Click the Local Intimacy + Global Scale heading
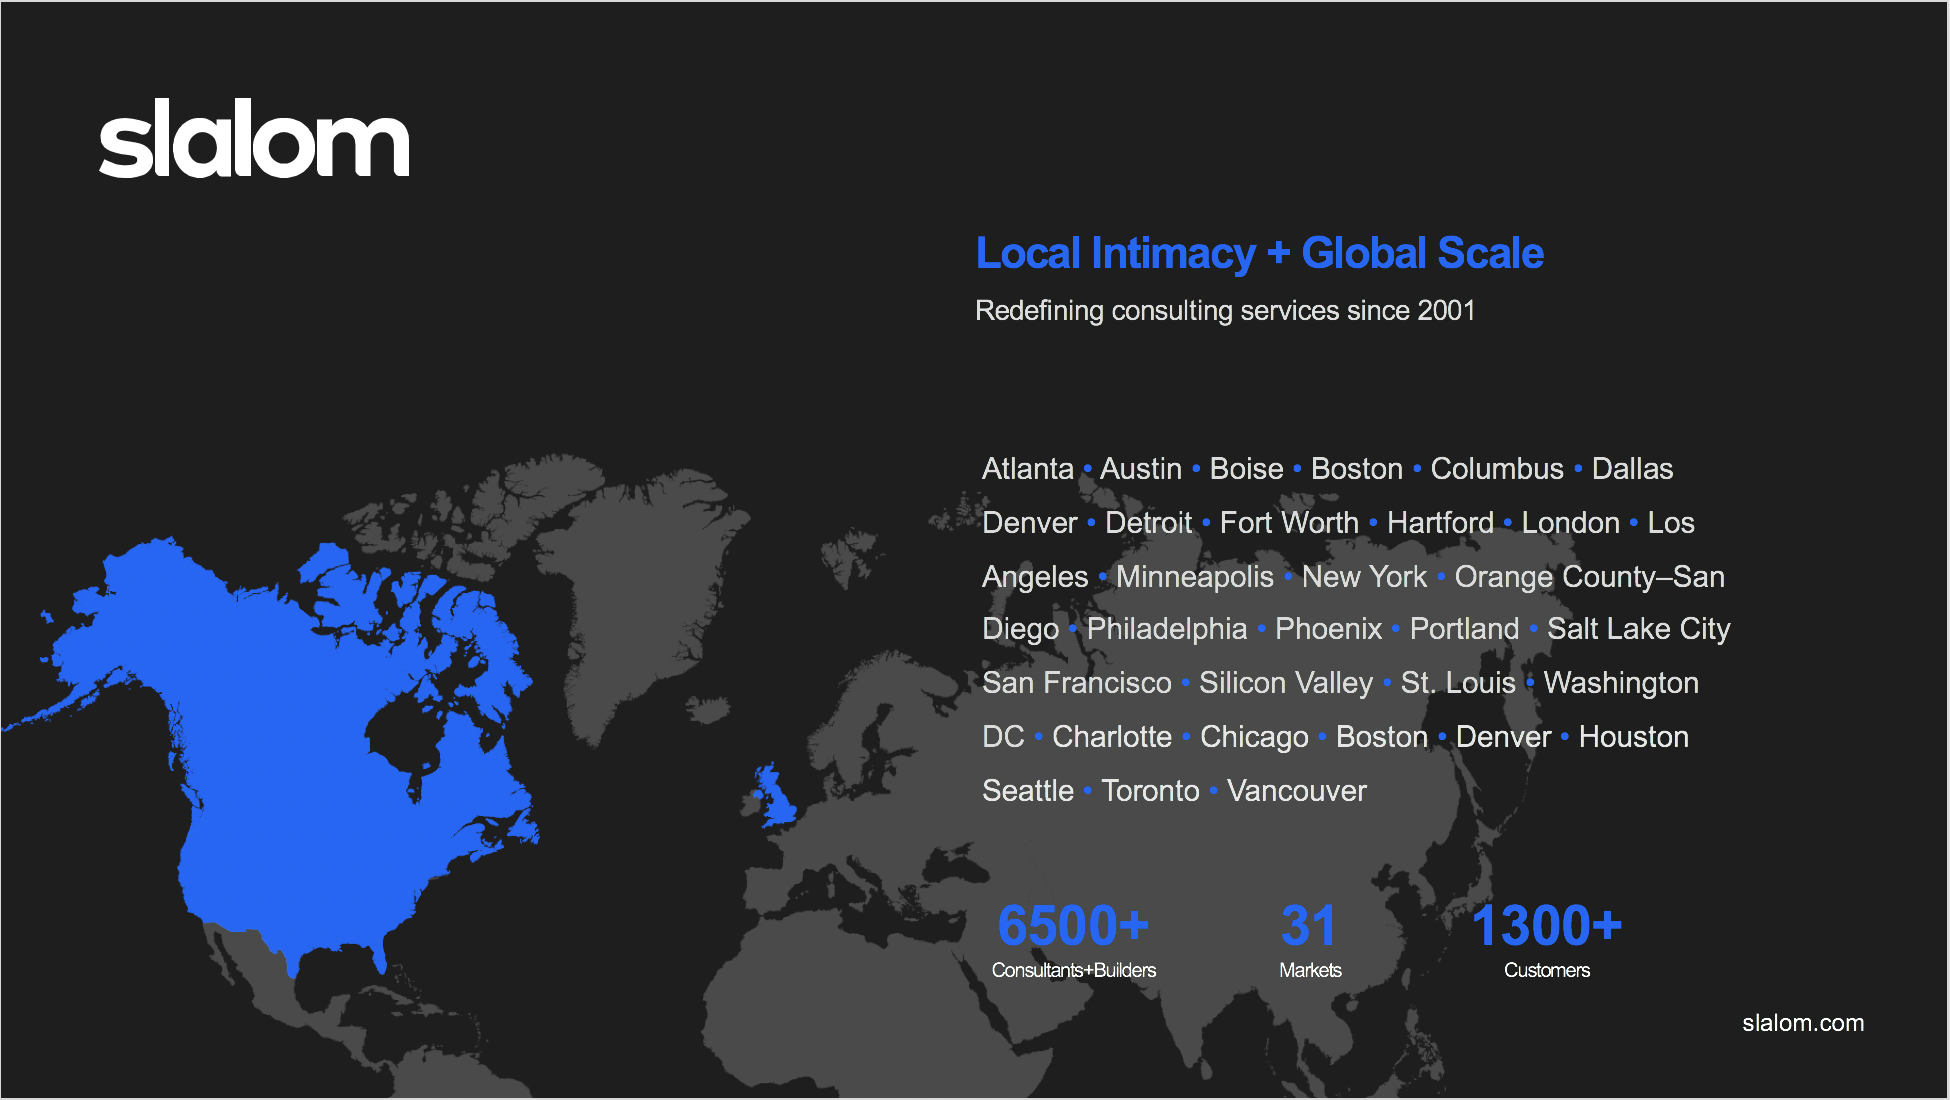1950x1100 pixels. click(x=1259, y=253)
